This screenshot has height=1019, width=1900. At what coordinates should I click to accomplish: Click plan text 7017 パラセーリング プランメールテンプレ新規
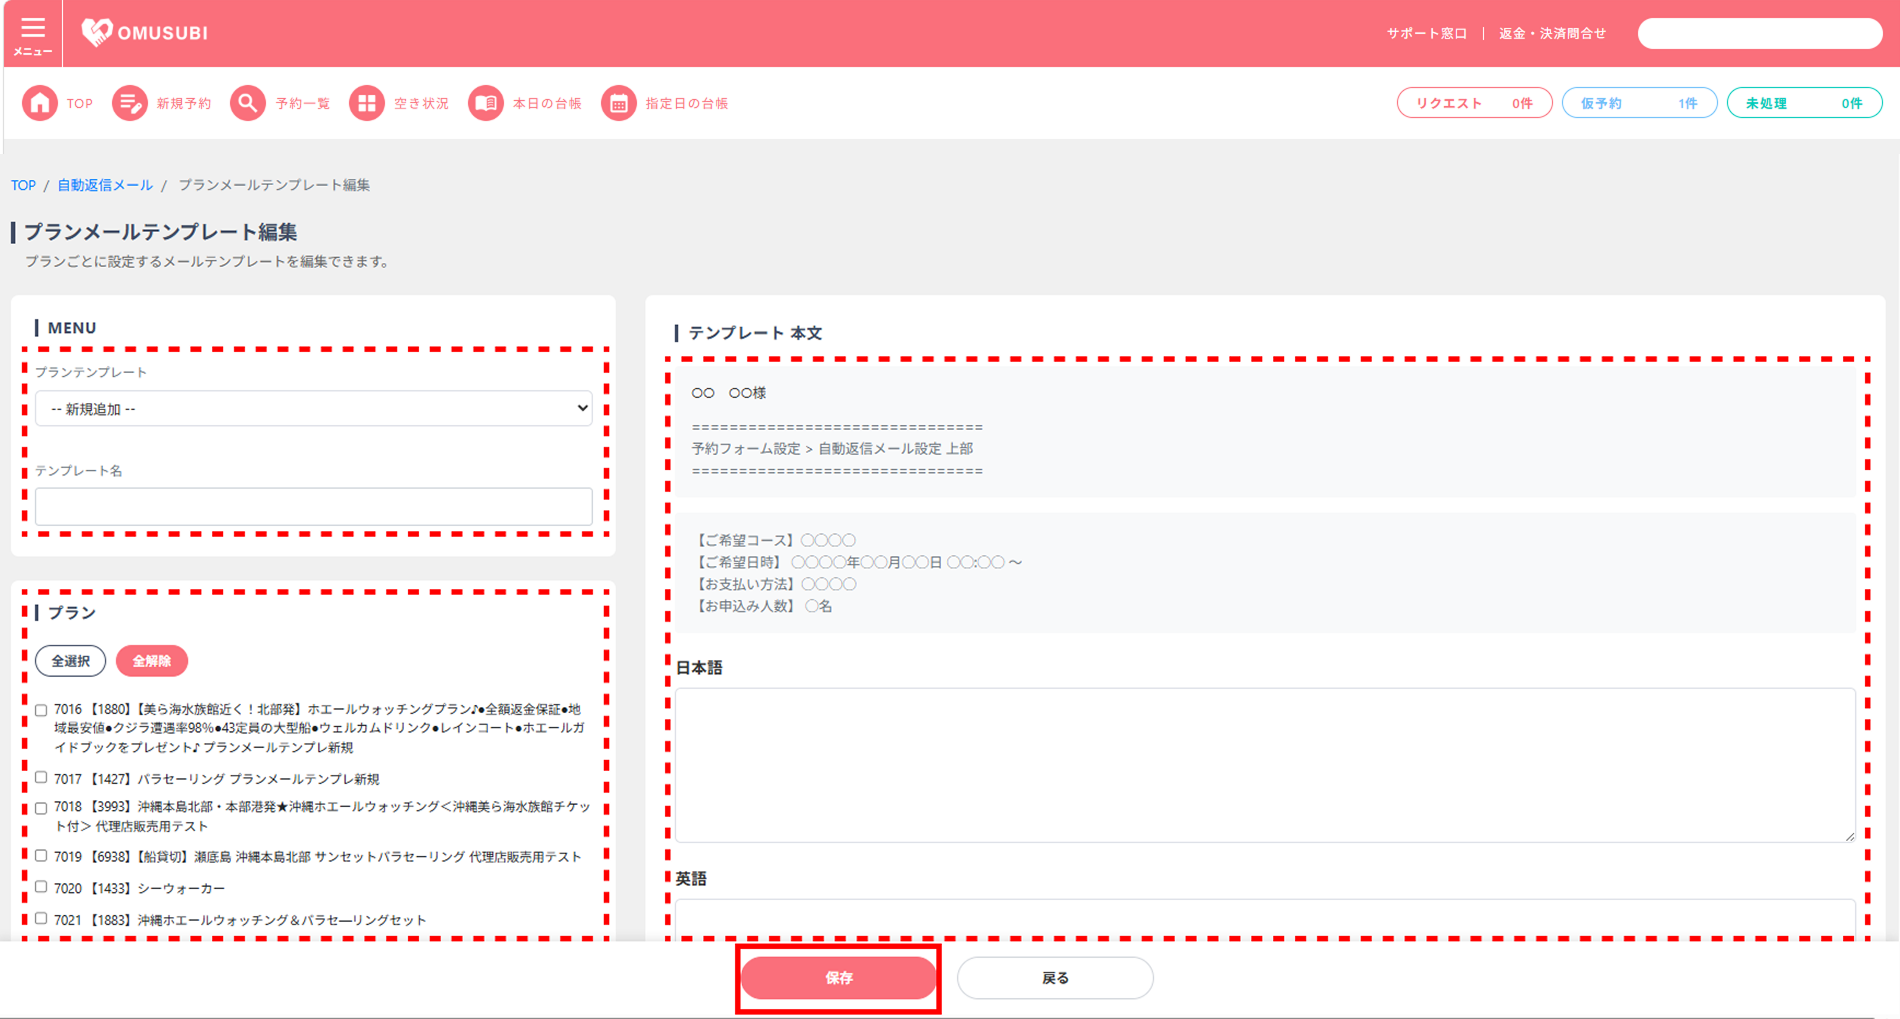pos(217,779)
